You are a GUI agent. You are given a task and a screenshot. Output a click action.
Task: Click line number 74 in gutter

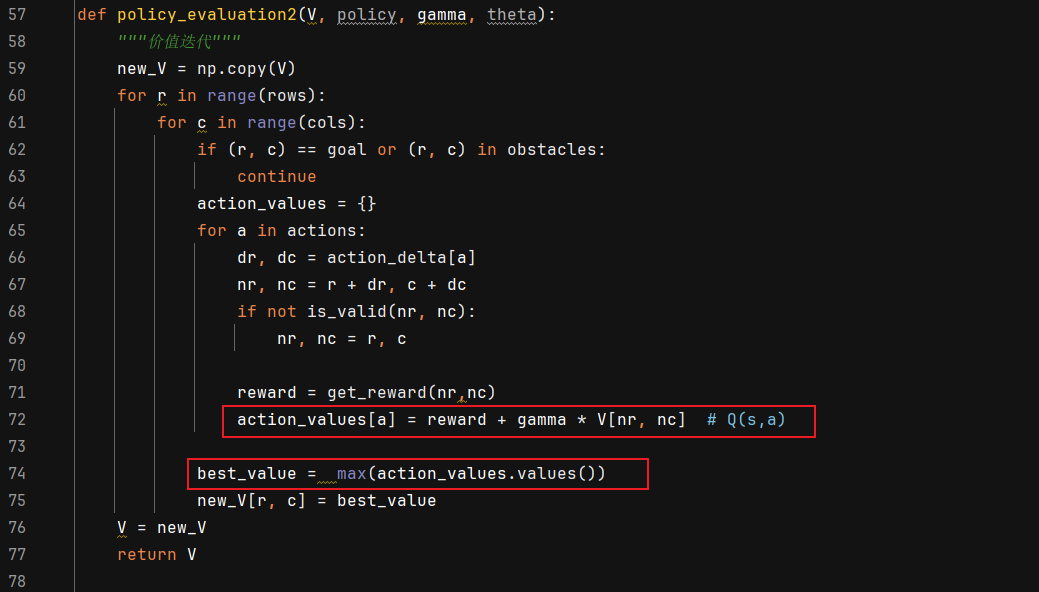pyautogui.click(x=17, y=473)
